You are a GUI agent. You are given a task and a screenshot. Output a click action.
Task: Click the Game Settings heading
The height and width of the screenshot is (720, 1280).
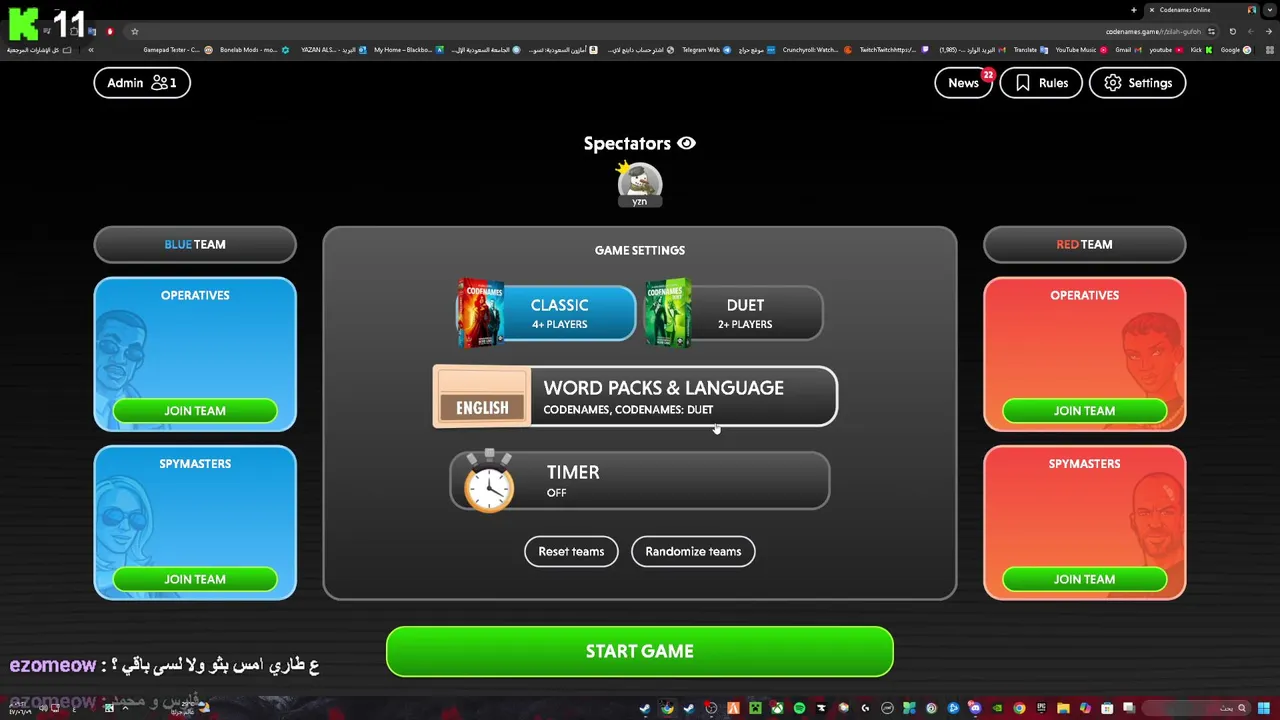click(x=640, y=250)
